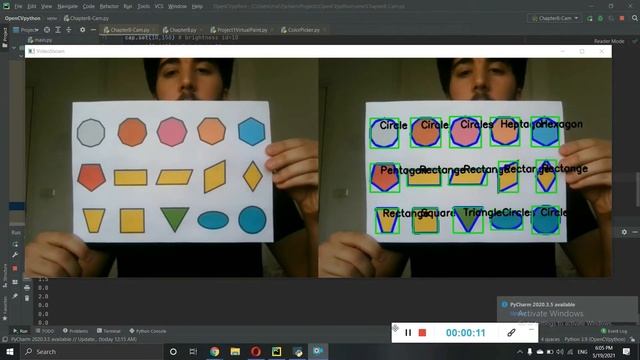The image size is (640, 360).
Task: Click the red Stop icon in top toolbar
Action: click(622, 18)
